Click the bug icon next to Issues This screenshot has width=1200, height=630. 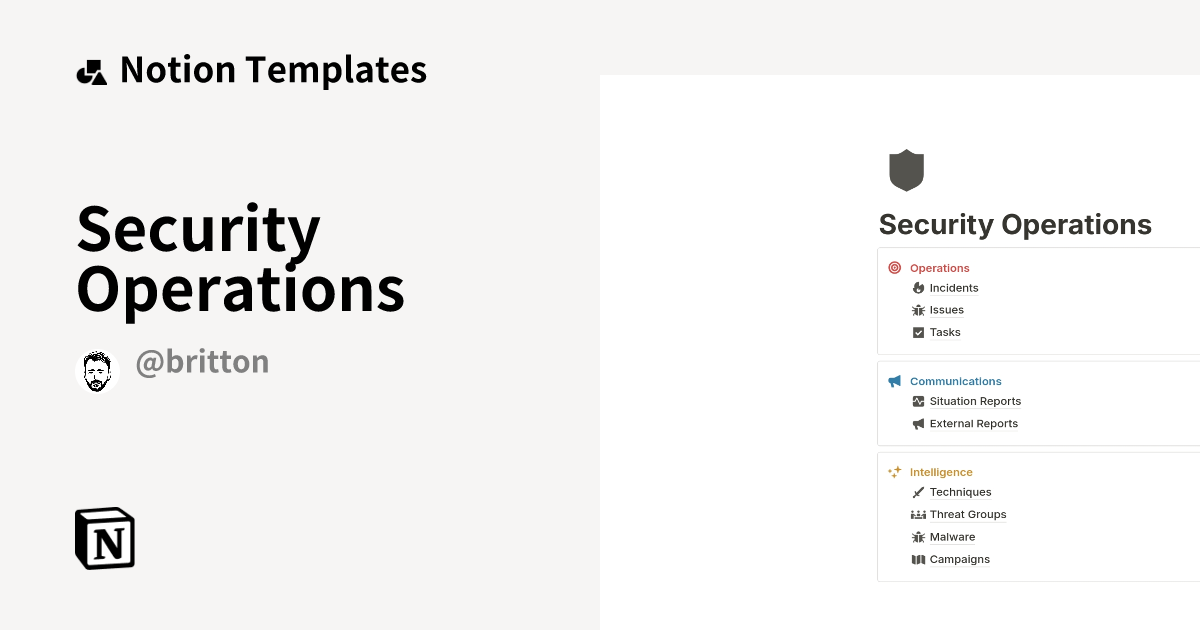point(918,310)
